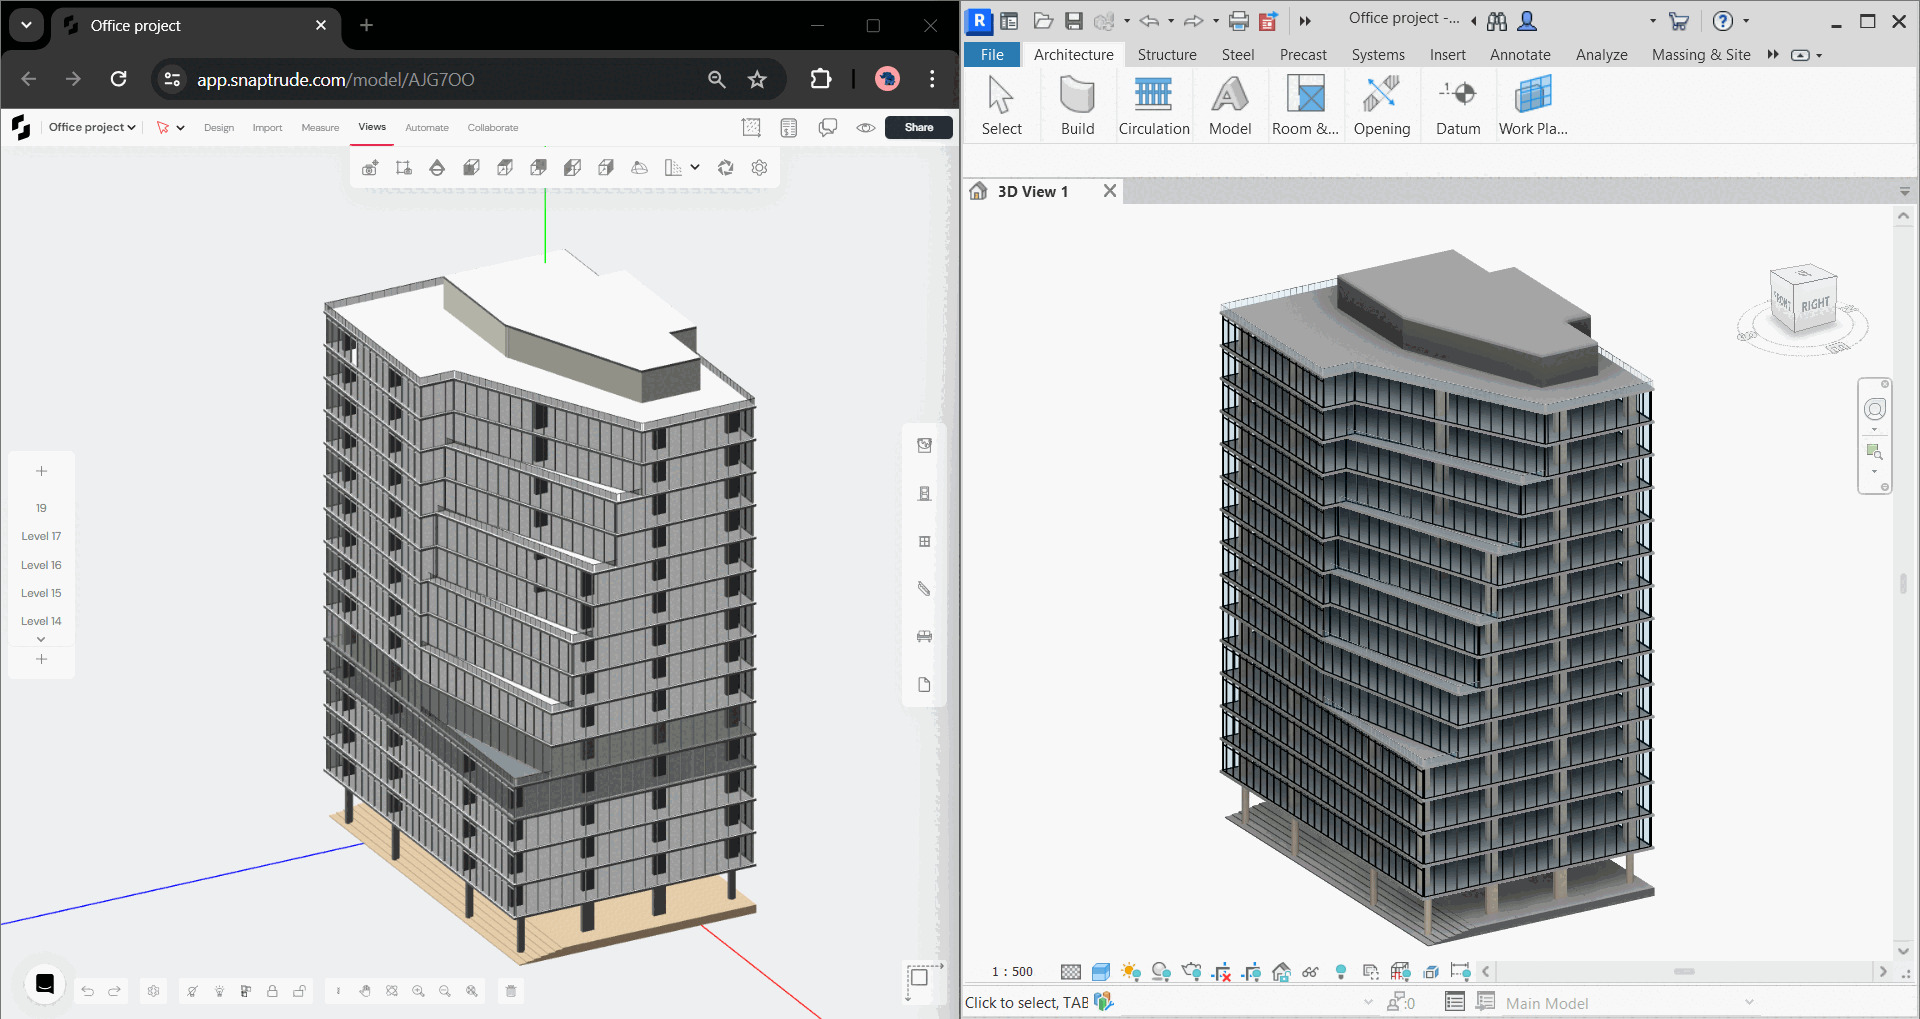
Task: Activate the Datum tool in the ribbon
Action: [x=1458, y=105]
